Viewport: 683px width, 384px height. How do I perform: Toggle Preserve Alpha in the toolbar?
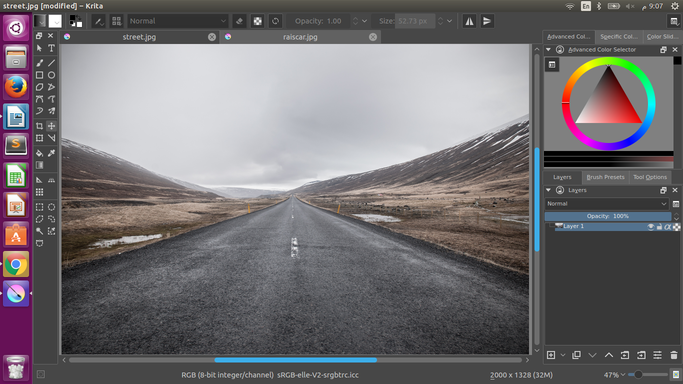257,21
